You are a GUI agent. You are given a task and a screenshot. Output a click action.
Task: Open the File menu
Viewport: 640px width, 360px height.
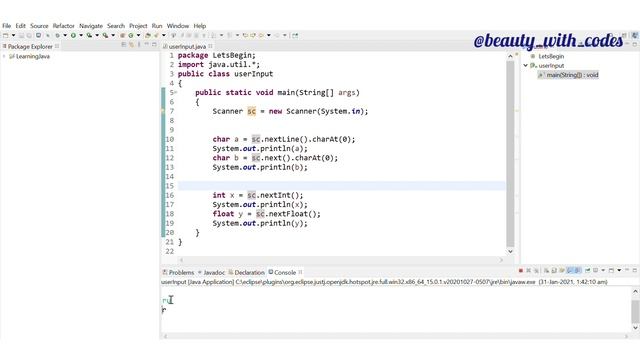pos(7,26)
